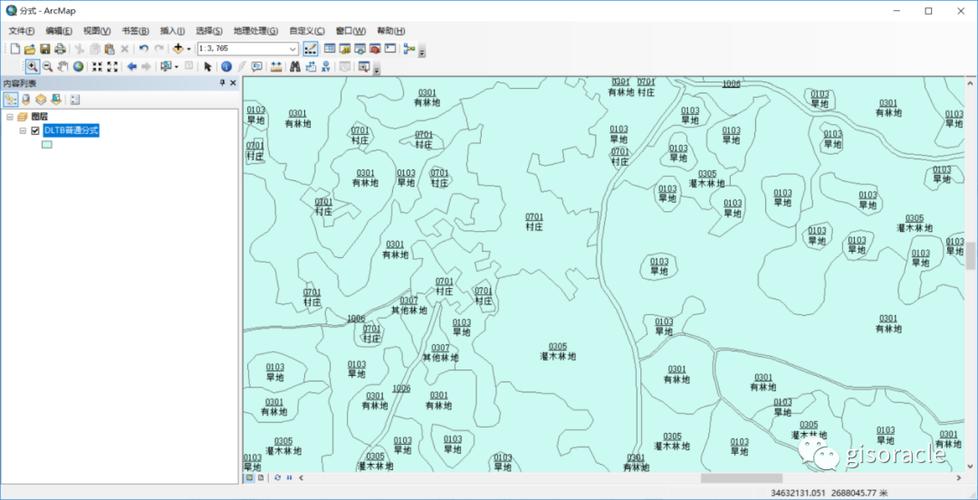List layers by visibility

[41, 99]
